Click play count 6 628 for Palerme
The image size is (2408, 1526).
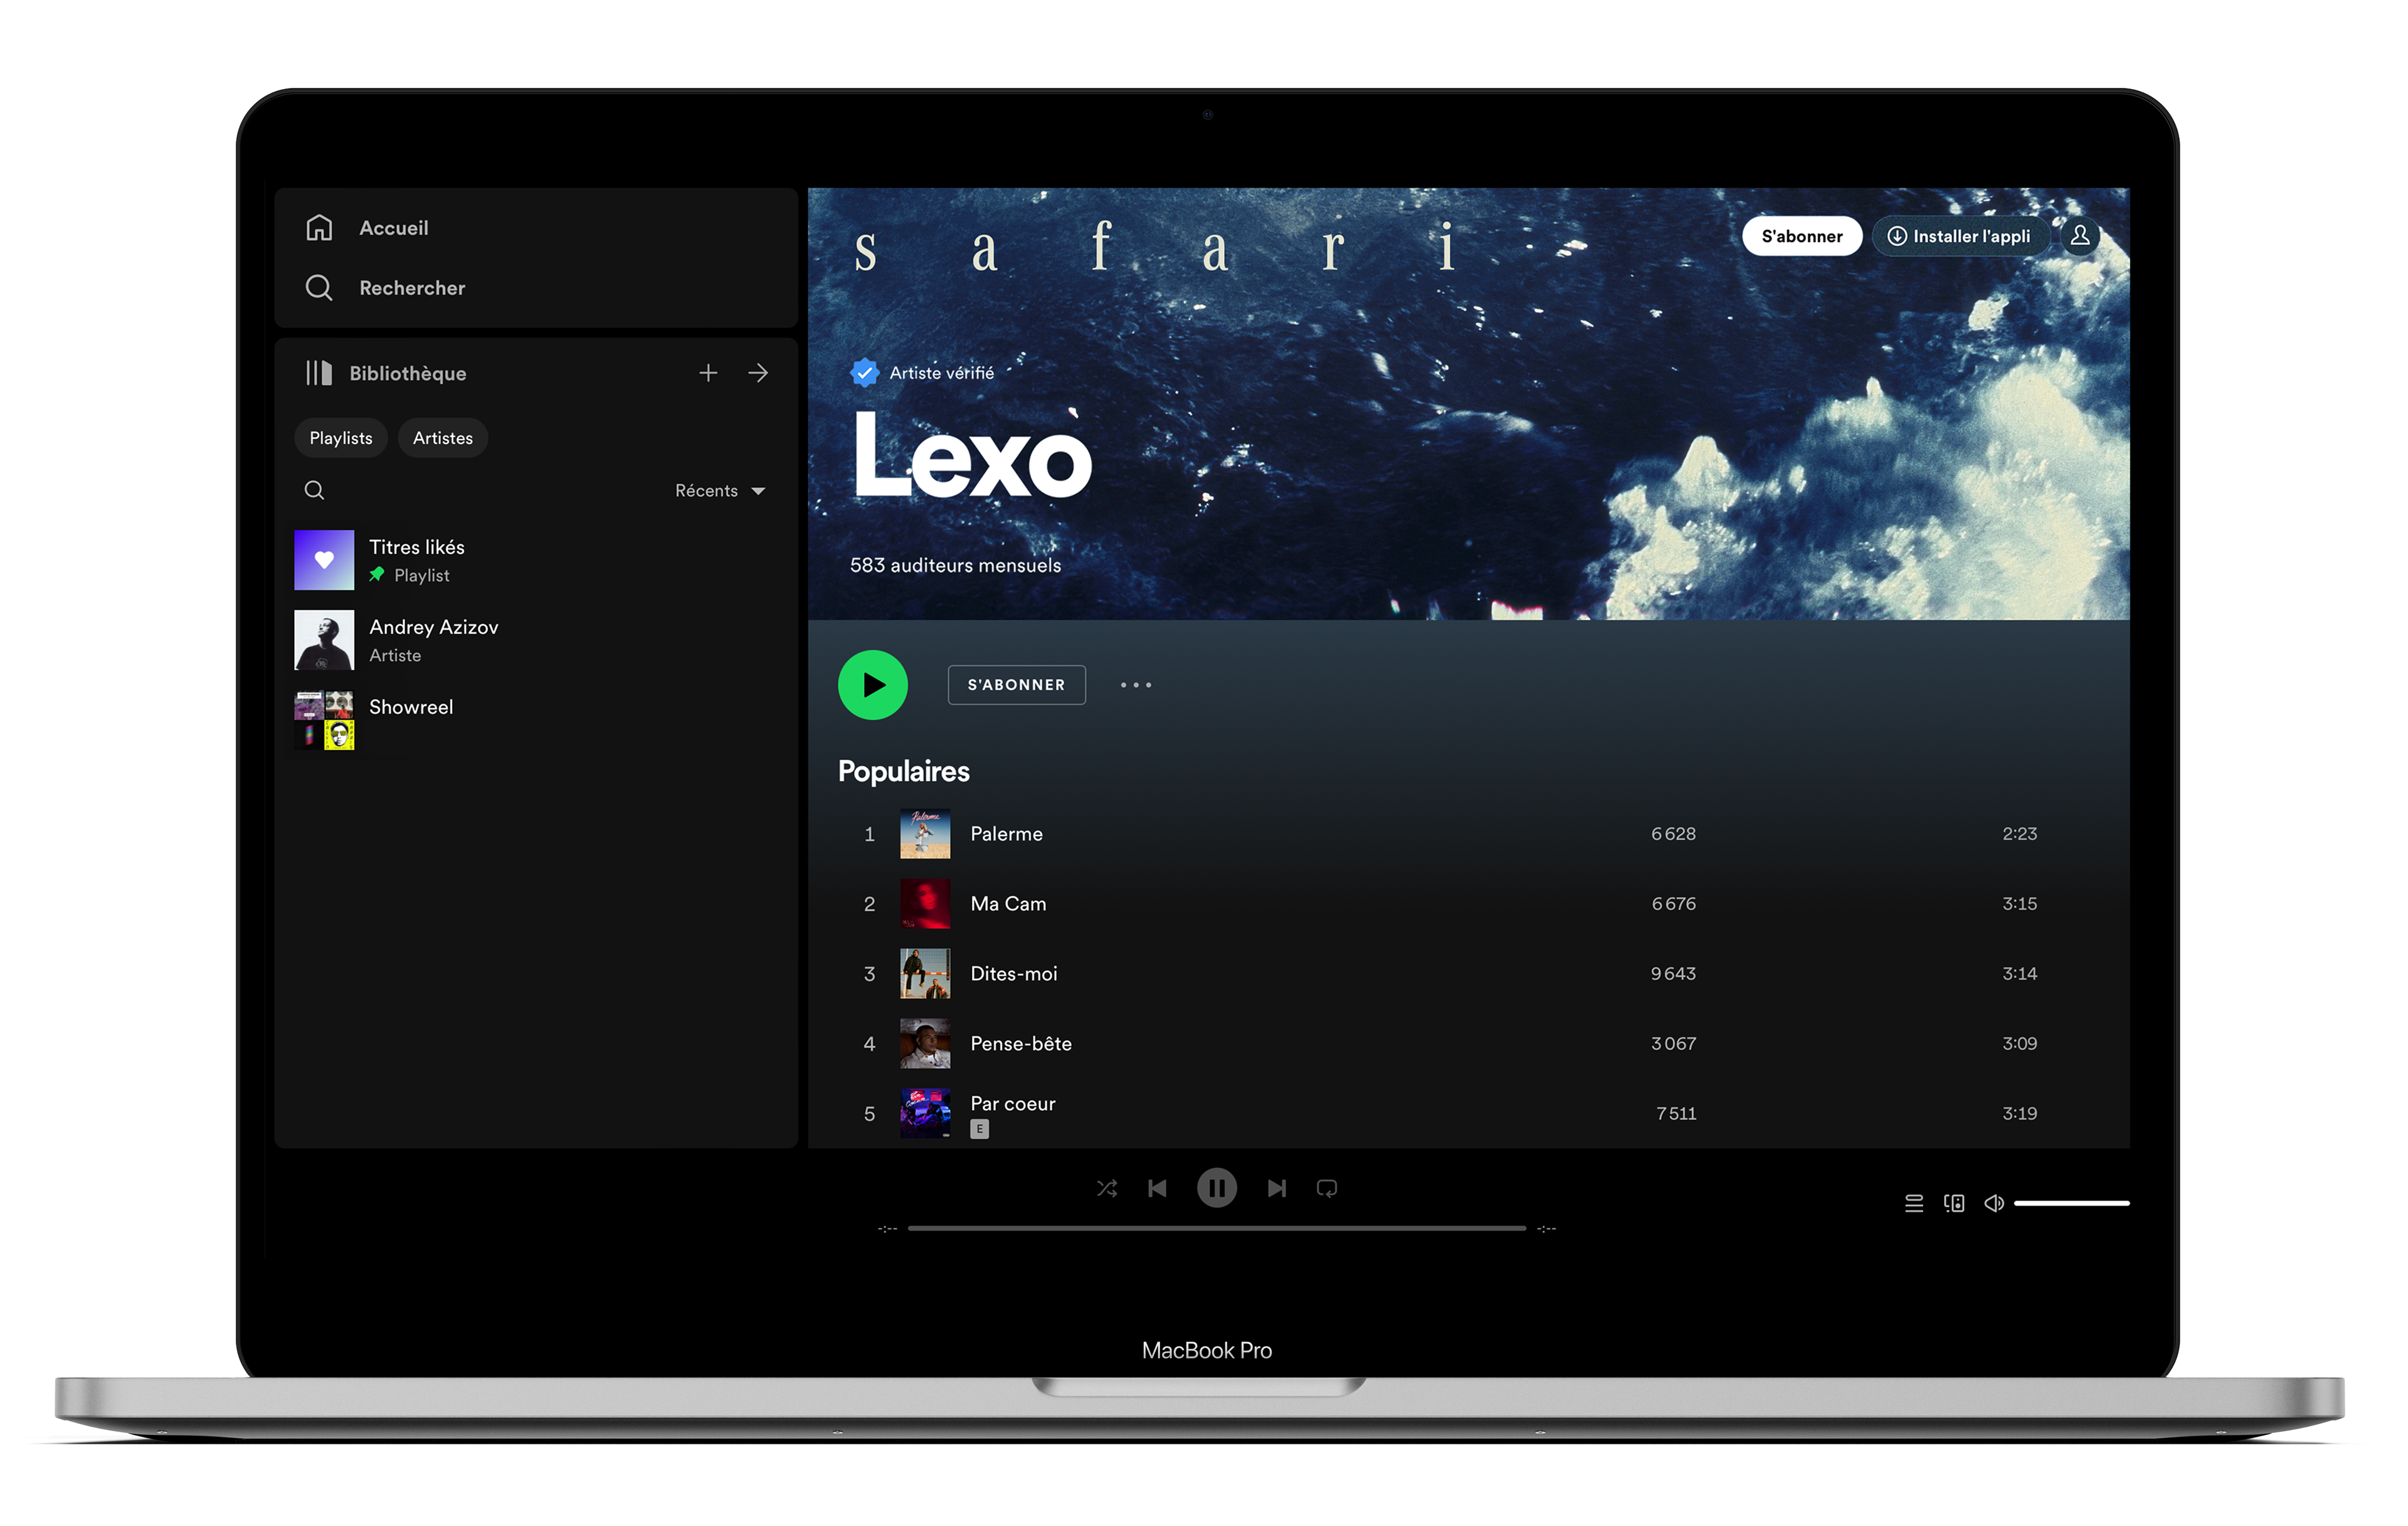pyautogui.click(x=1673, y=834)
